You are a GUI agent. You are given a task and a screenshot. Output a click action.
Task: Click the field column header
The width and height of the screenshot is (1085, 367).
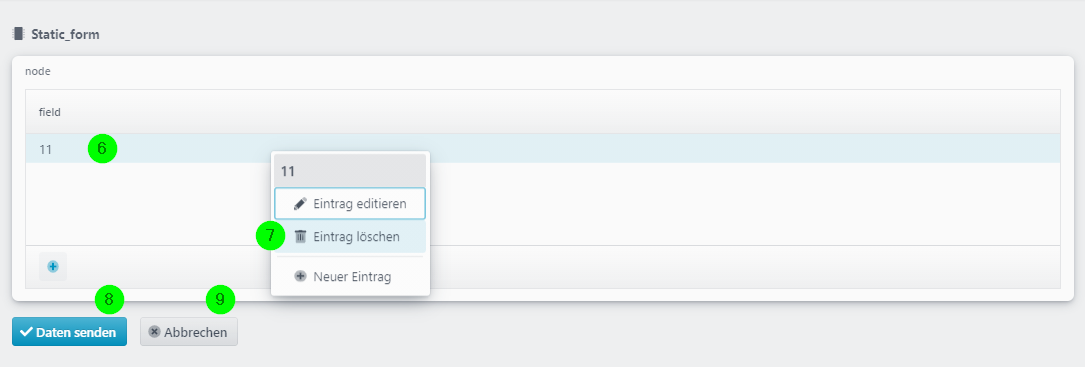click(50, 111)
